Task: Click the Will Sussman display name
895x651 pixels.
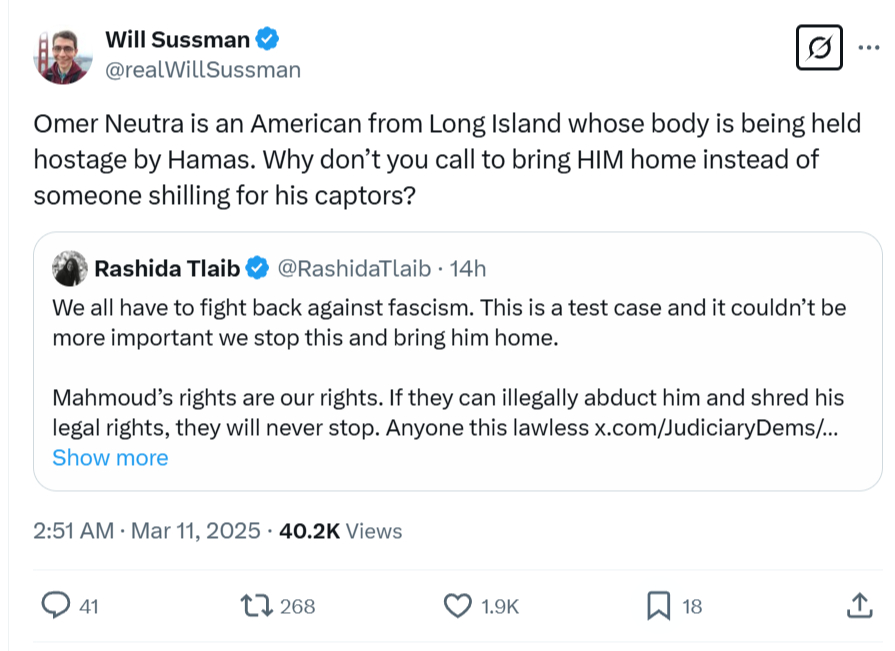Action: [x=177, y=40]
